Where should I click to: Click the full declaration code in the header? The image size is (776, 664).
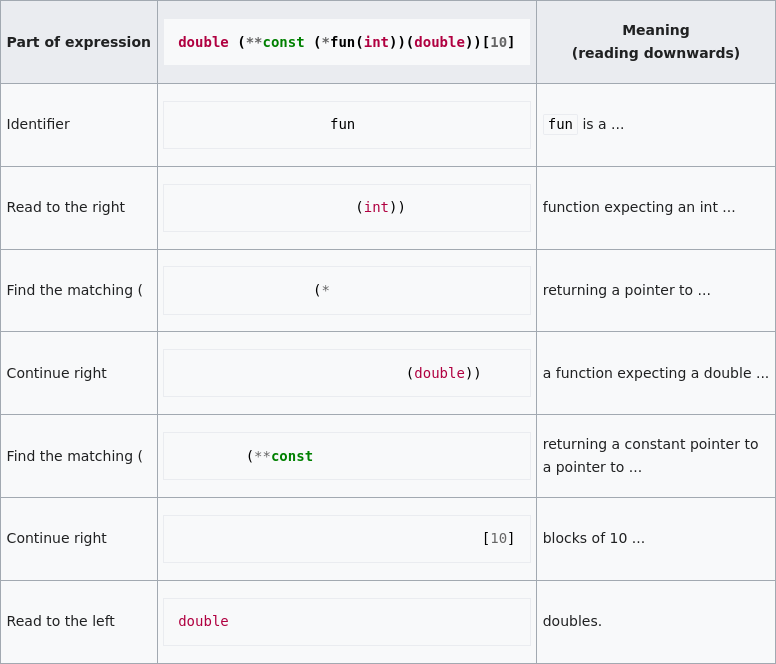coord(346,42)
